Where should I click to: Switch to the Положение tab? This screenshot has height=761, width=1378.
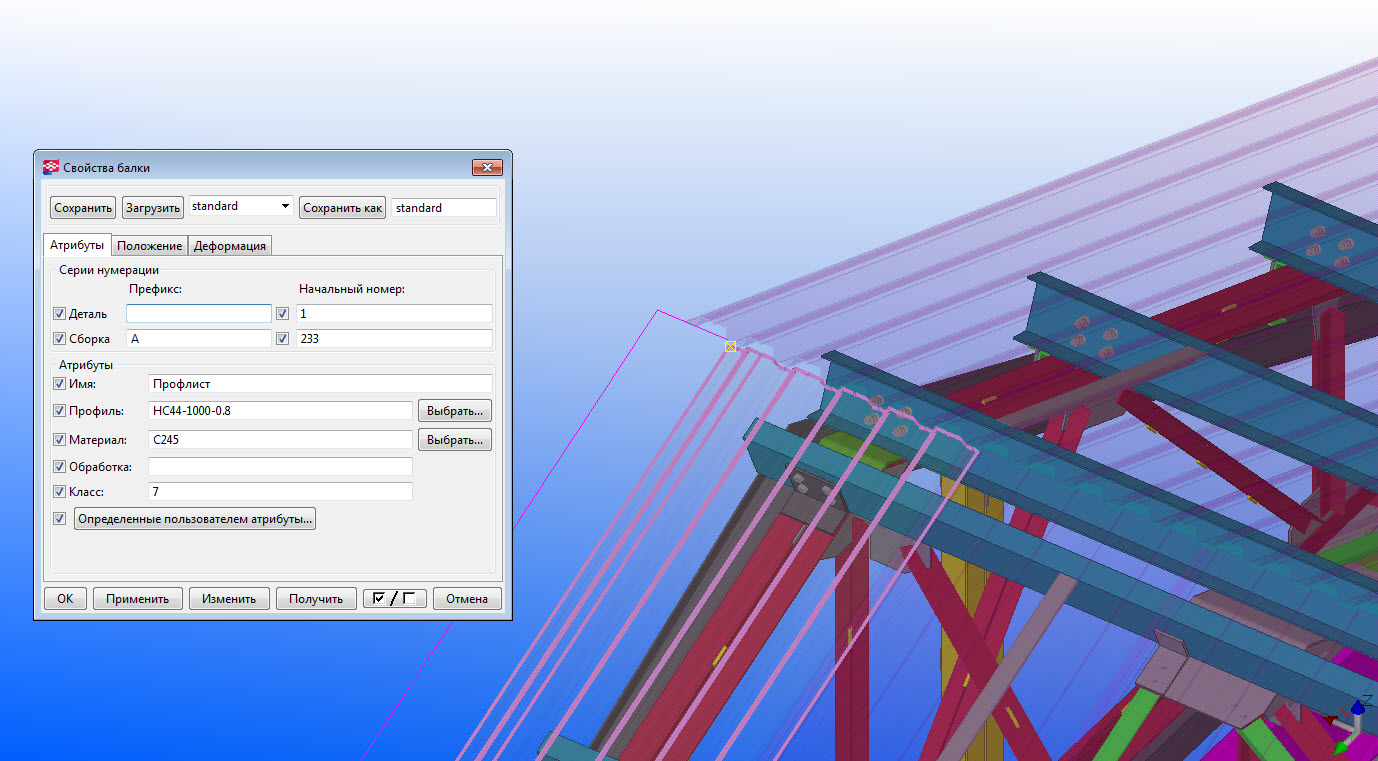point(149,246)
